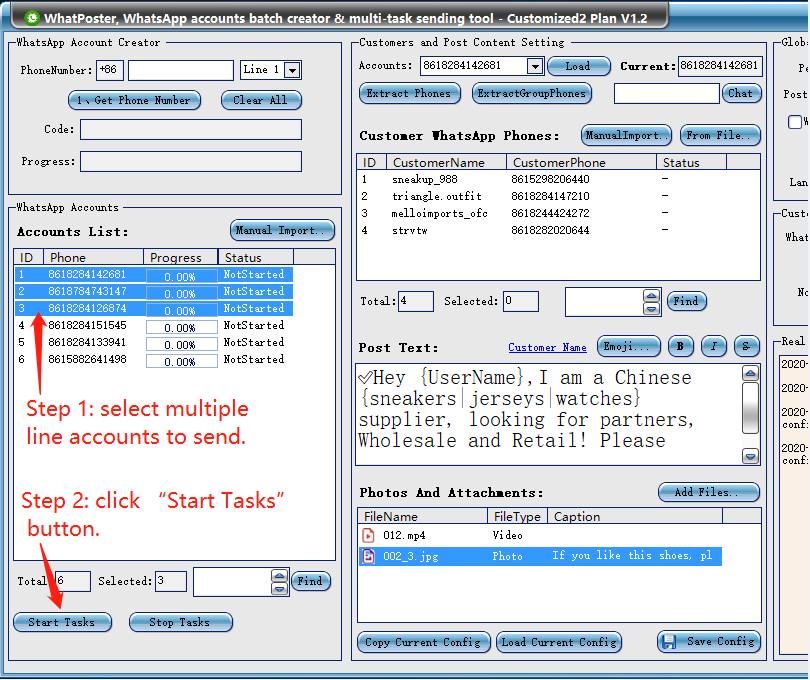Select customer melloimports_ofc
Screen dimensions: 810x680
click(x=542, y=213)
